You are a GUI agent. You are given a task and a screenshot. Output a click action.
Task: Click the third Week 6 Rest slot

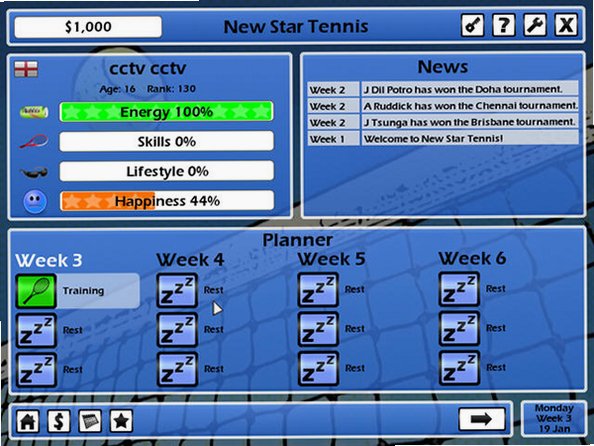(459, 368)
